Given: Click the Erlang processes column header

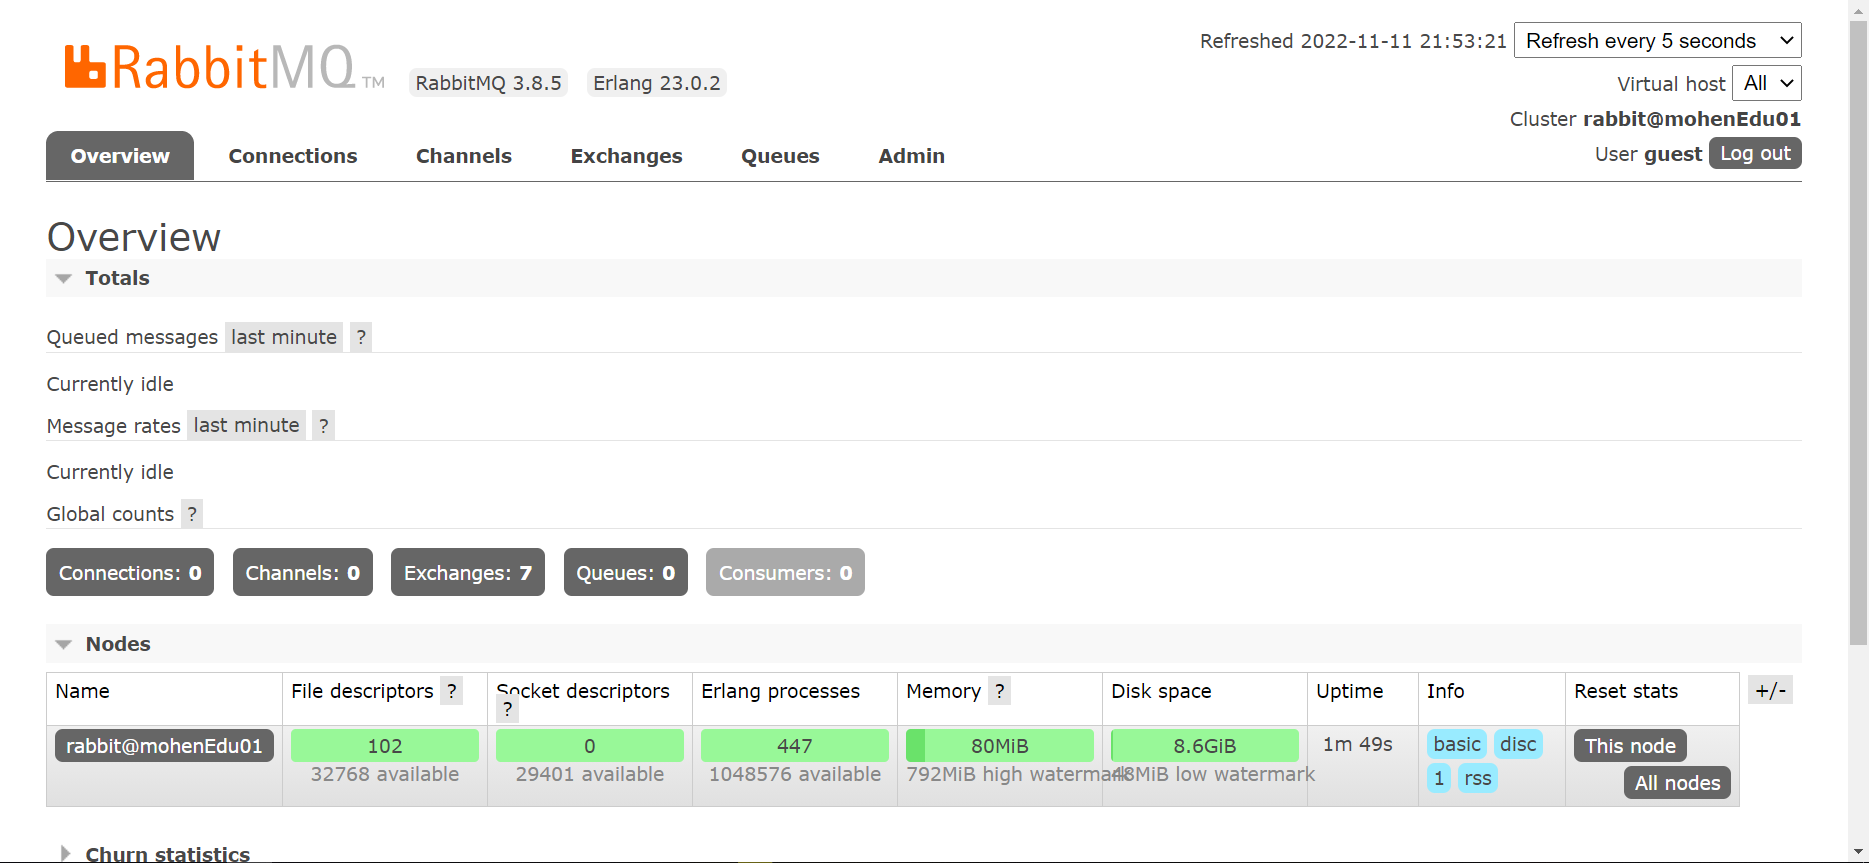Looking at the screenshot, I should pyautogui.click(x=781, y=691).
